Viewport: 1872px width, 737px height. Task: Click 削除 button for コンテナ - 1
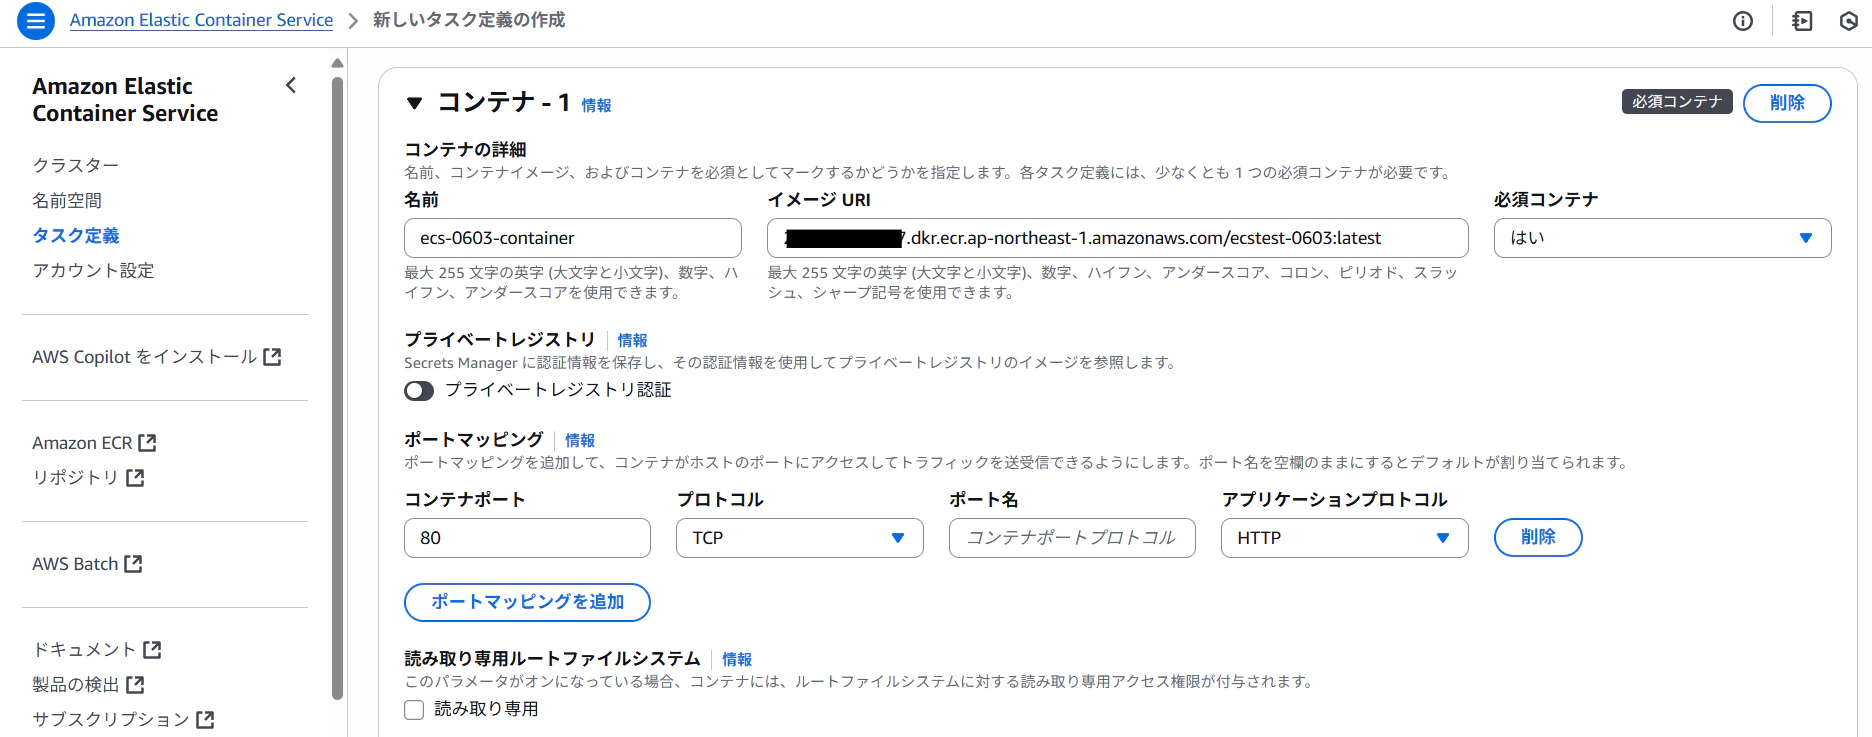1787,103
